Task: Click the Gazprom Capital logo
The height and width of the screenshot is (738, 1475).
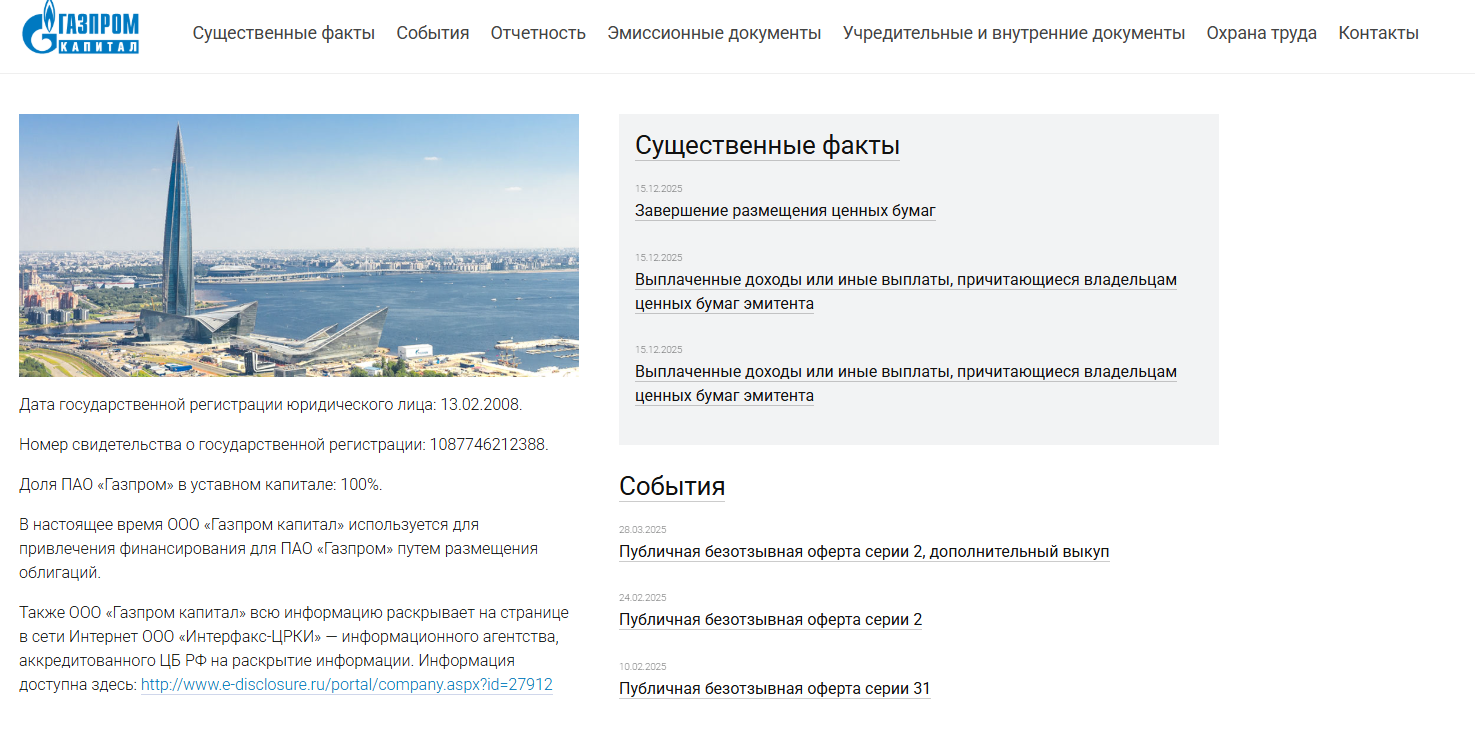Action: pyautogui.click(x=81, y=28)
